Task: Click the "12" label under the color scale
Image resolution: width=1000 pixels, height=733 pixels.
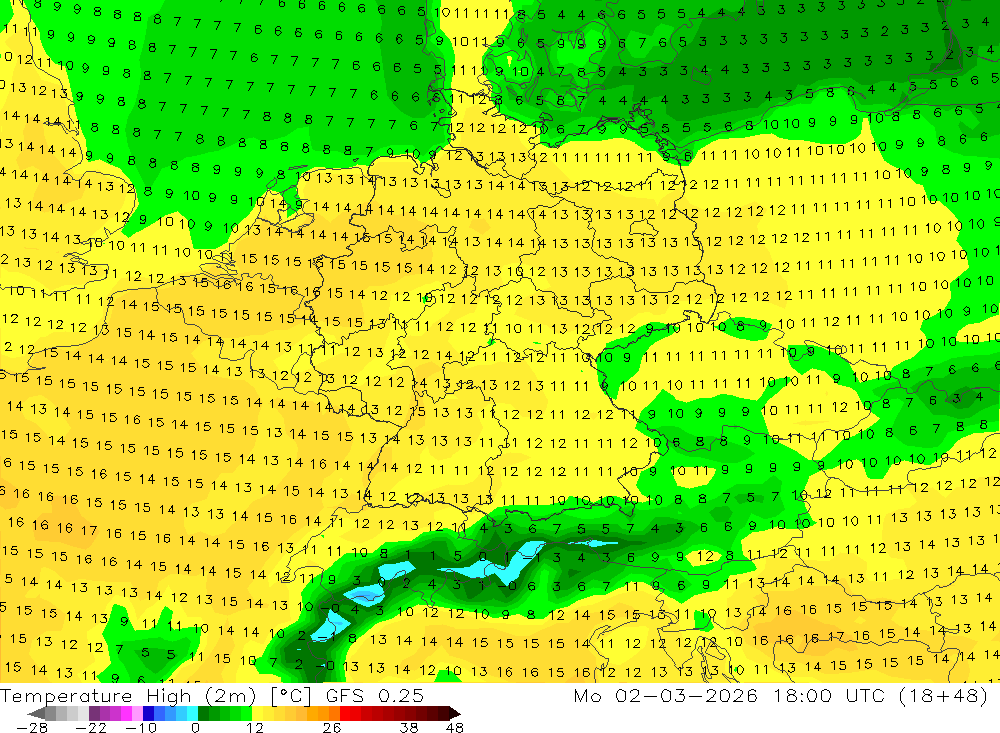Action: (x=254, y=728)
